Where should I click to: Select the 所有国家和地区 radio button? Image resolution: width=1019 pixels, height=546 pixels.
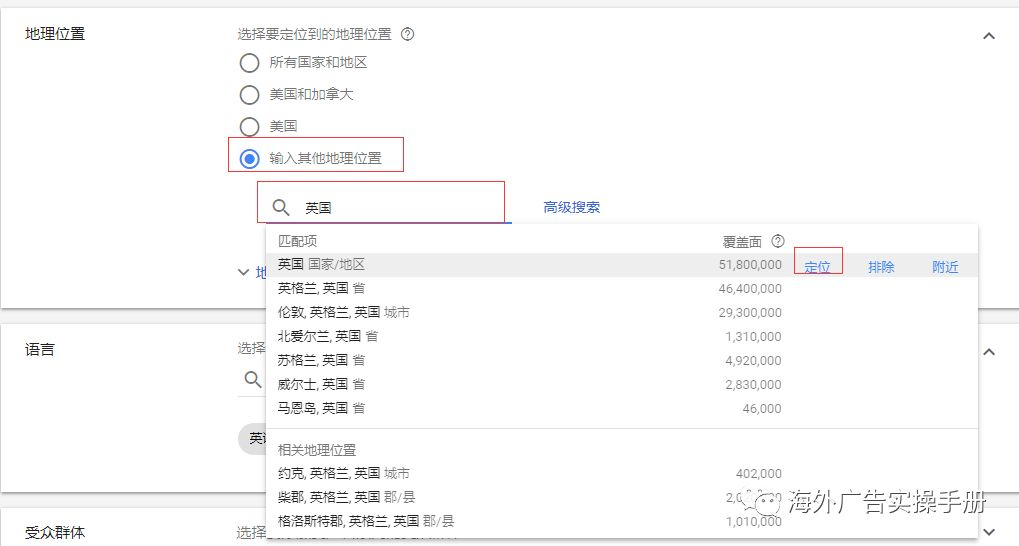[x=249, y=62]
